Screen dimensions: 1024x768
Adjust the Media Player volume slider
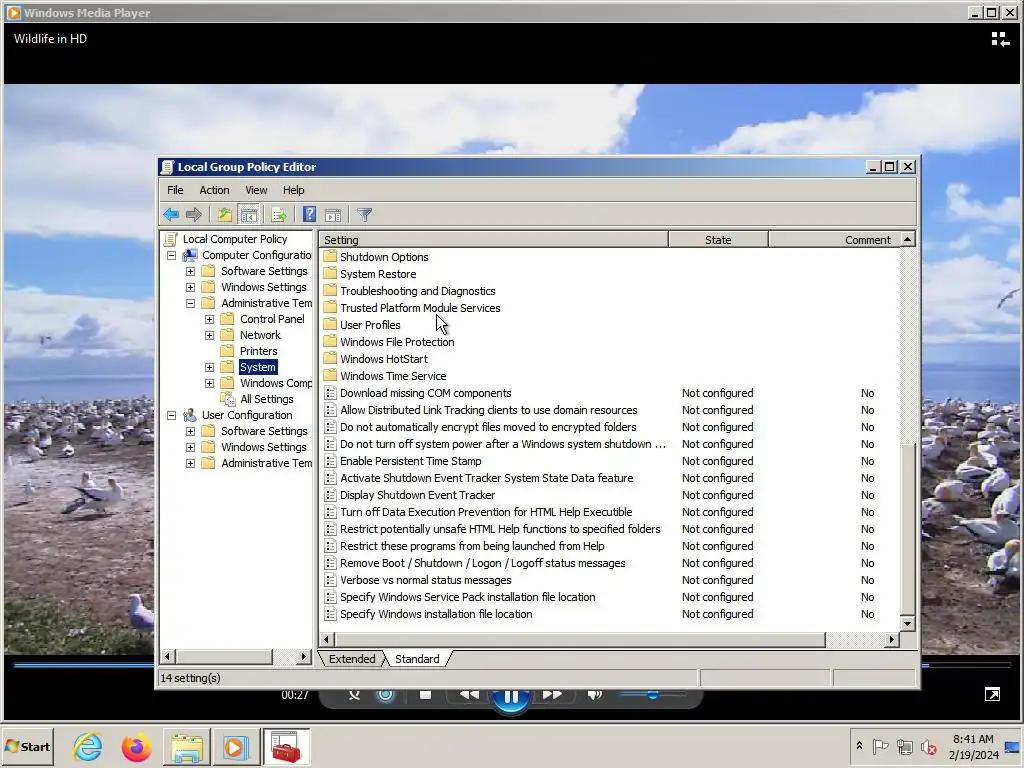point(652,694)
